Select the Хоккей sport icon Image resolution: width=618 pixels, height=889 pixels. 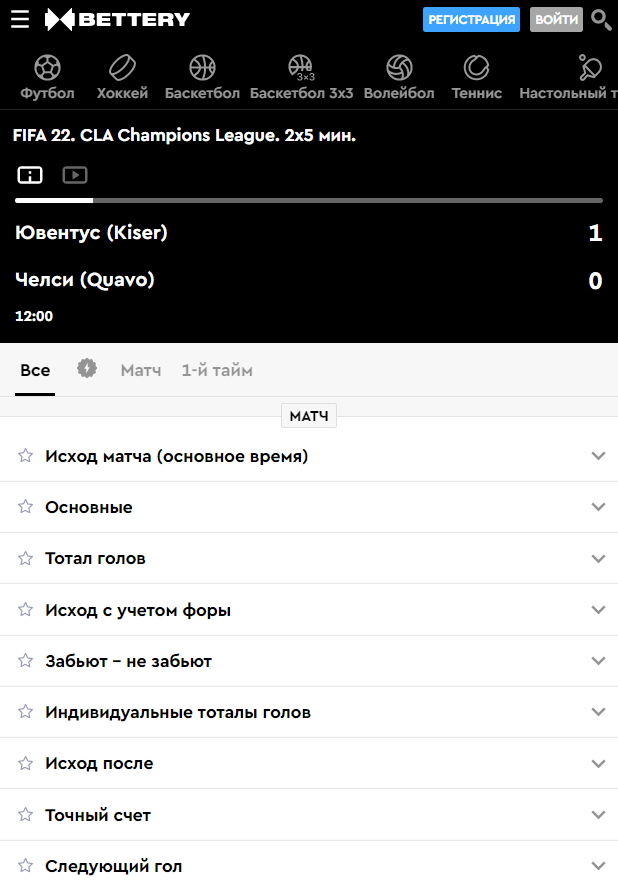click(x=122, y=68)
